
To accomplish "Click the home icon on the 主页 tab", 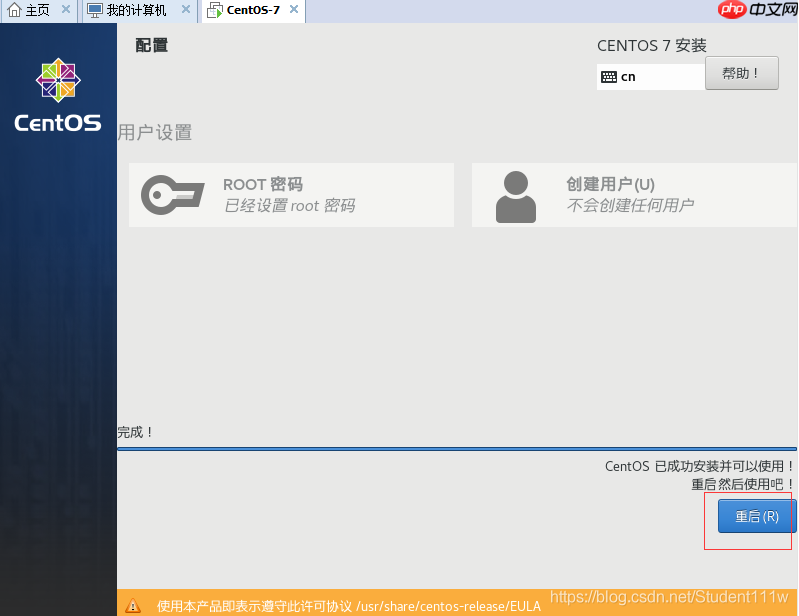I will 15,11.
